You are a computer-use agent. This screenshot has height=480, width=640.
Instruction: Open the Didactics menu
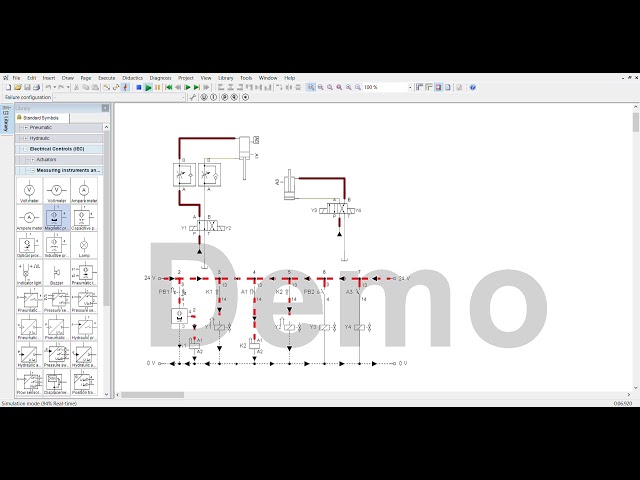click(133, 78)
